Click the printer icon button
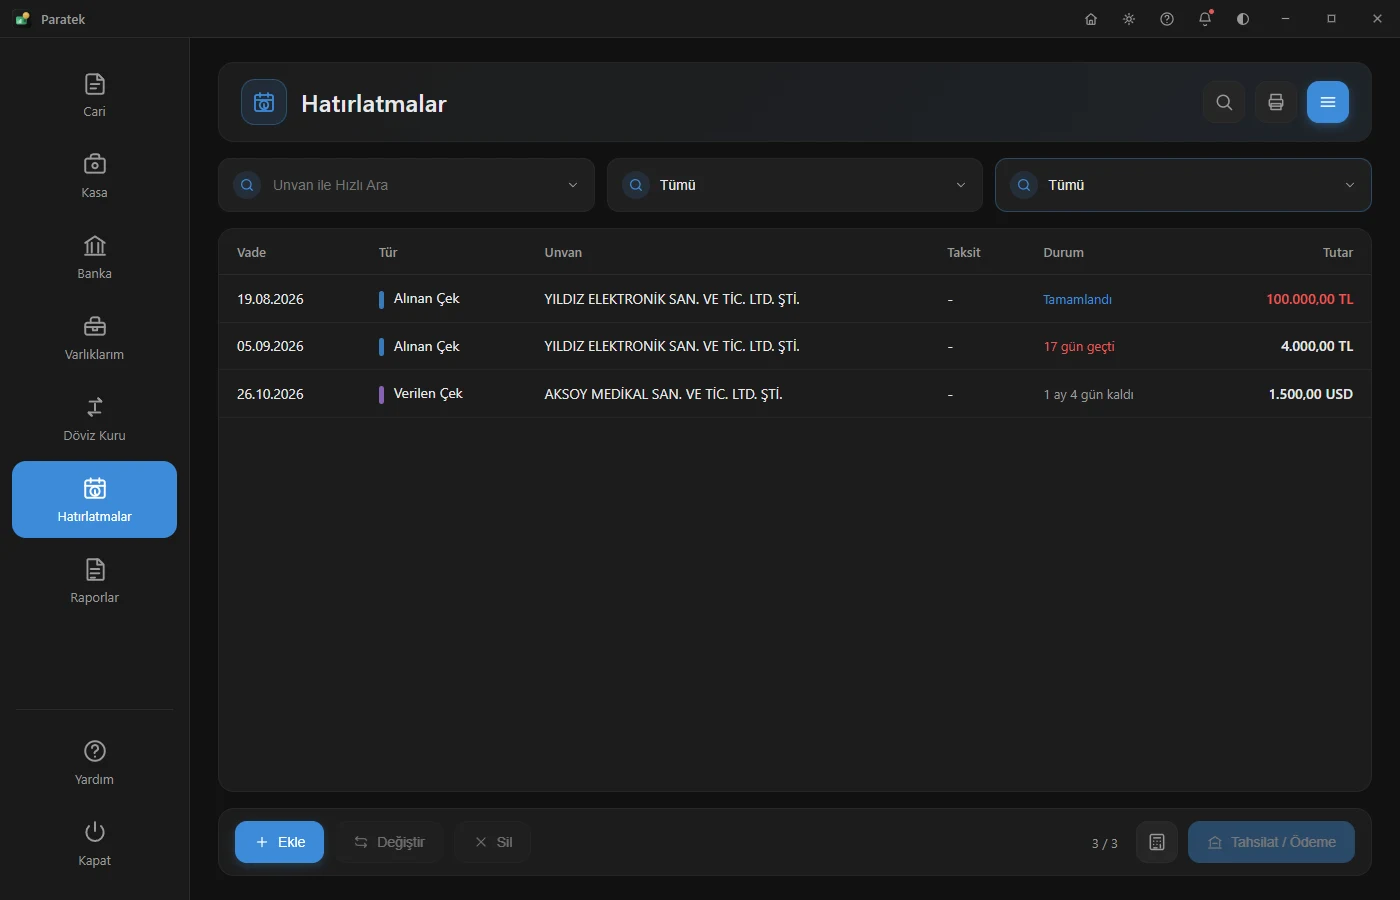 [1276, 102]
